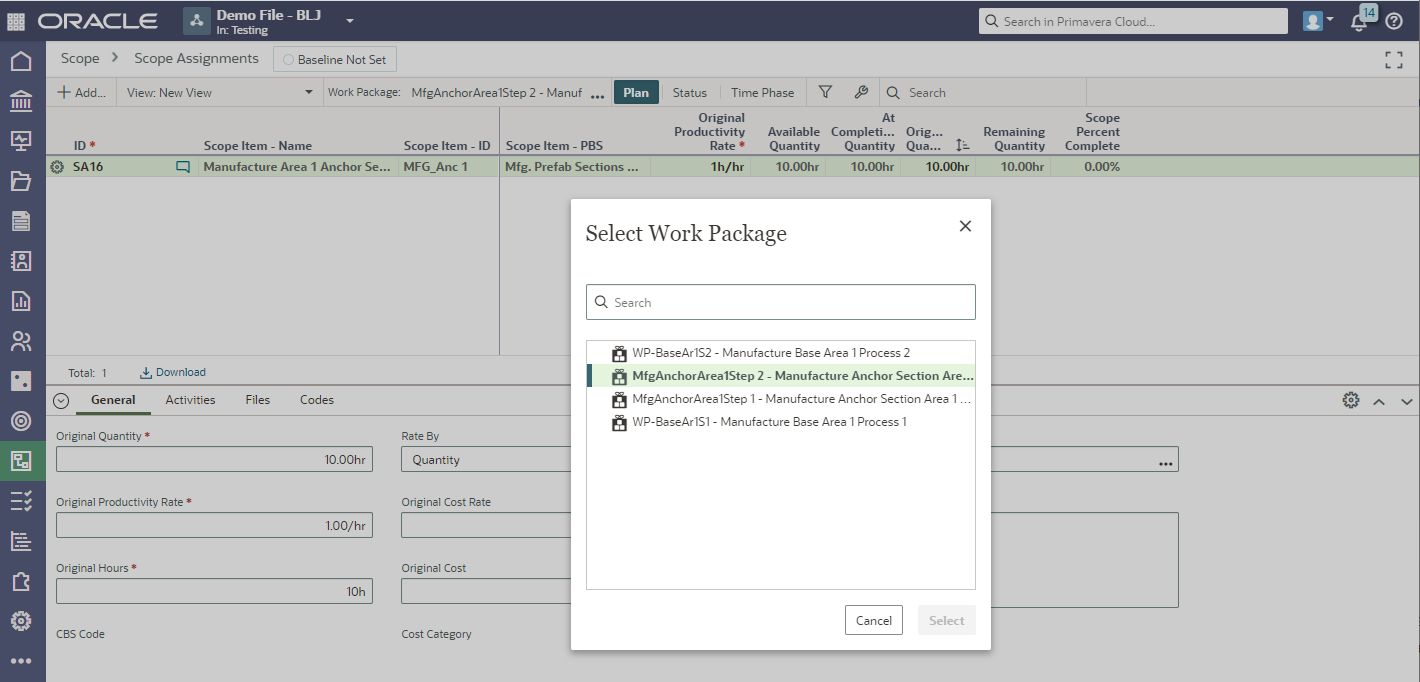Switch to the Activities tab
Image resolution: width=1420 pixels, height=682 pixels.
coord(190,400)
